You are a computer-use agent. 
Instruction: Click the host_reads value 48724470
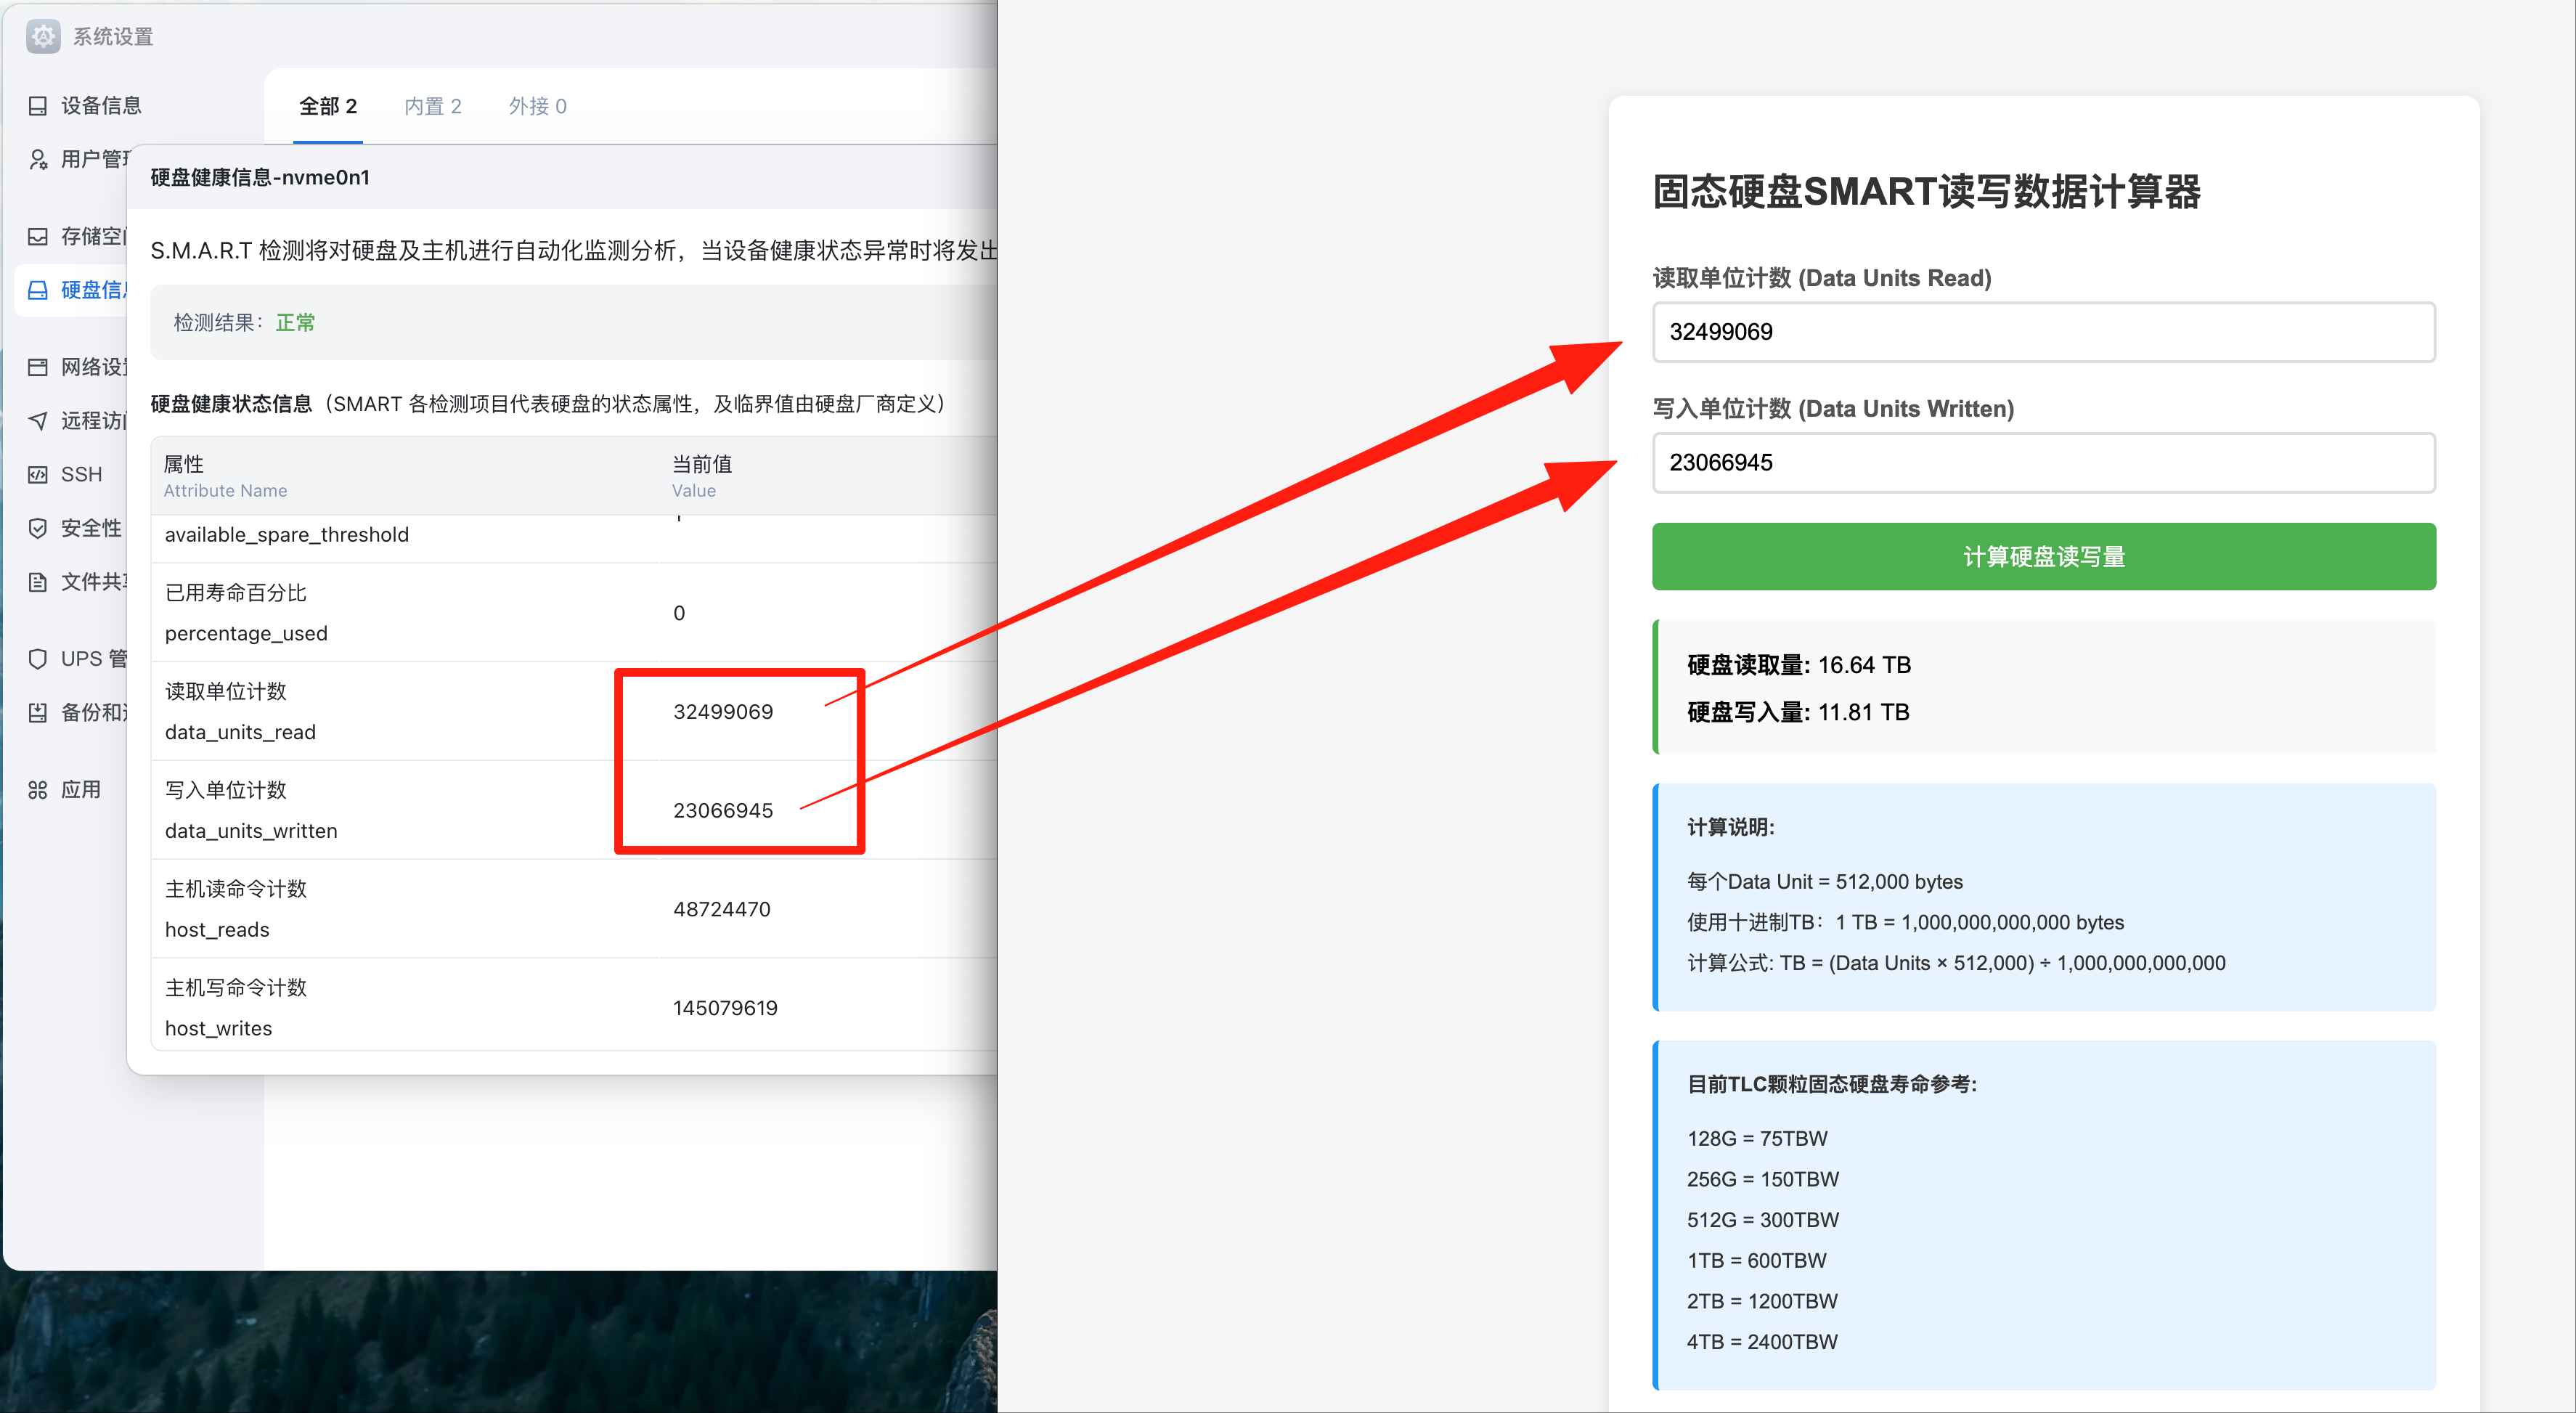[x=722, y=909]
